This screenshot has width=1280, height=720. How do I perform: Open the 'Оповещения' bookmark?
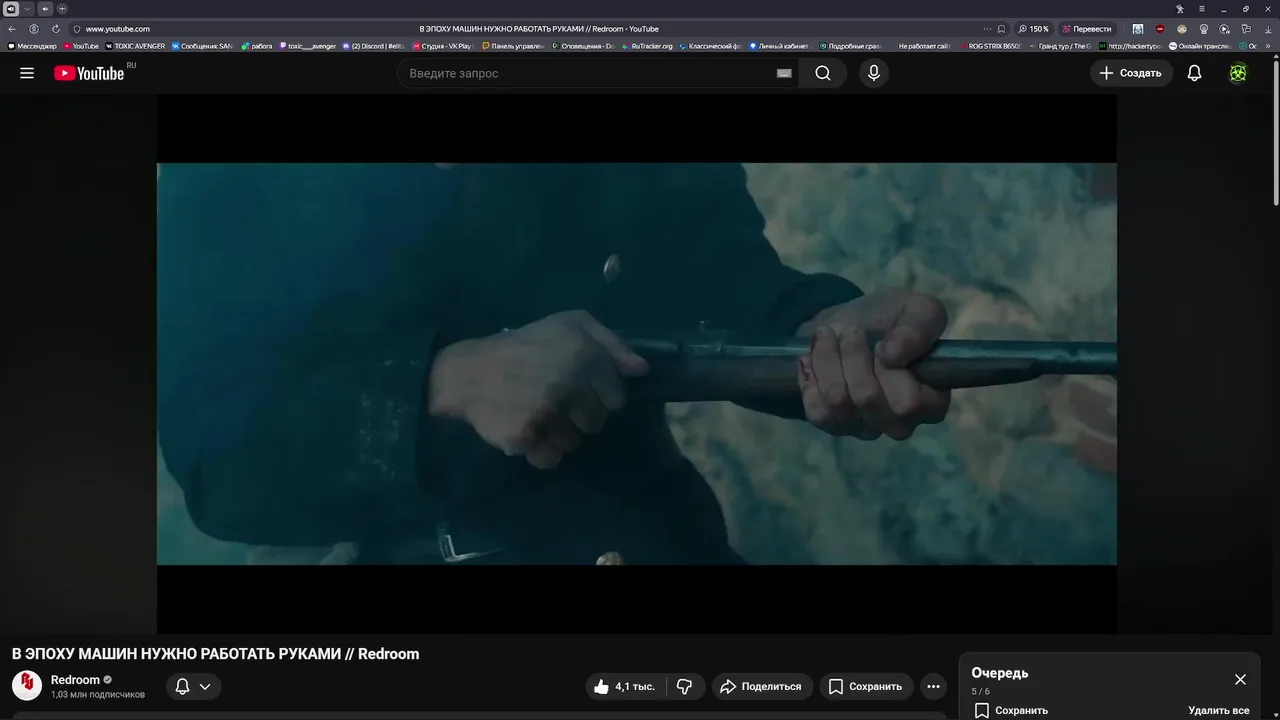pos(583,46)
